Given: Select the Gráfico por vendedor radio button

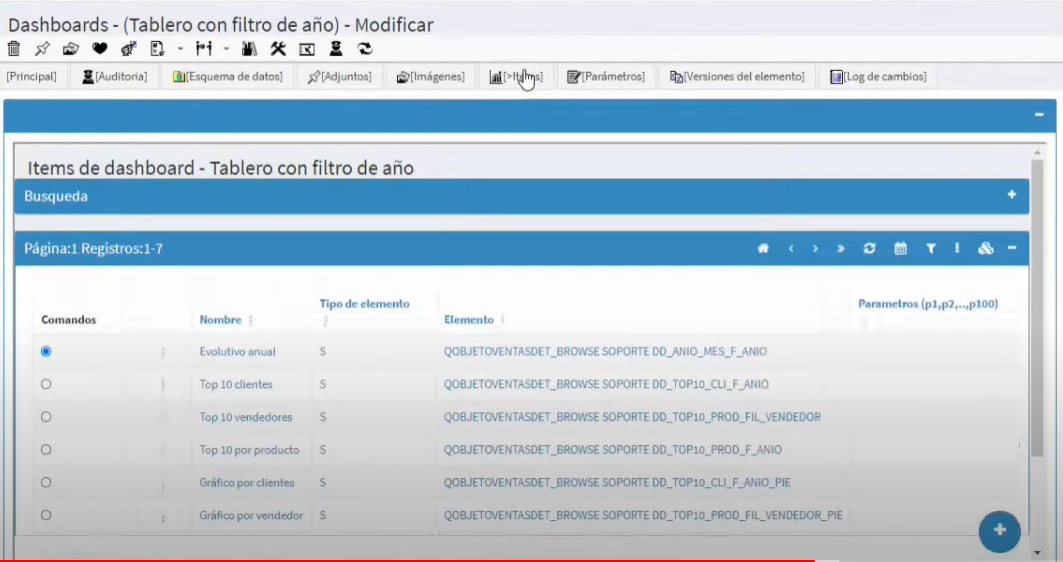Looking at the screenshot, I should (46, 515).
